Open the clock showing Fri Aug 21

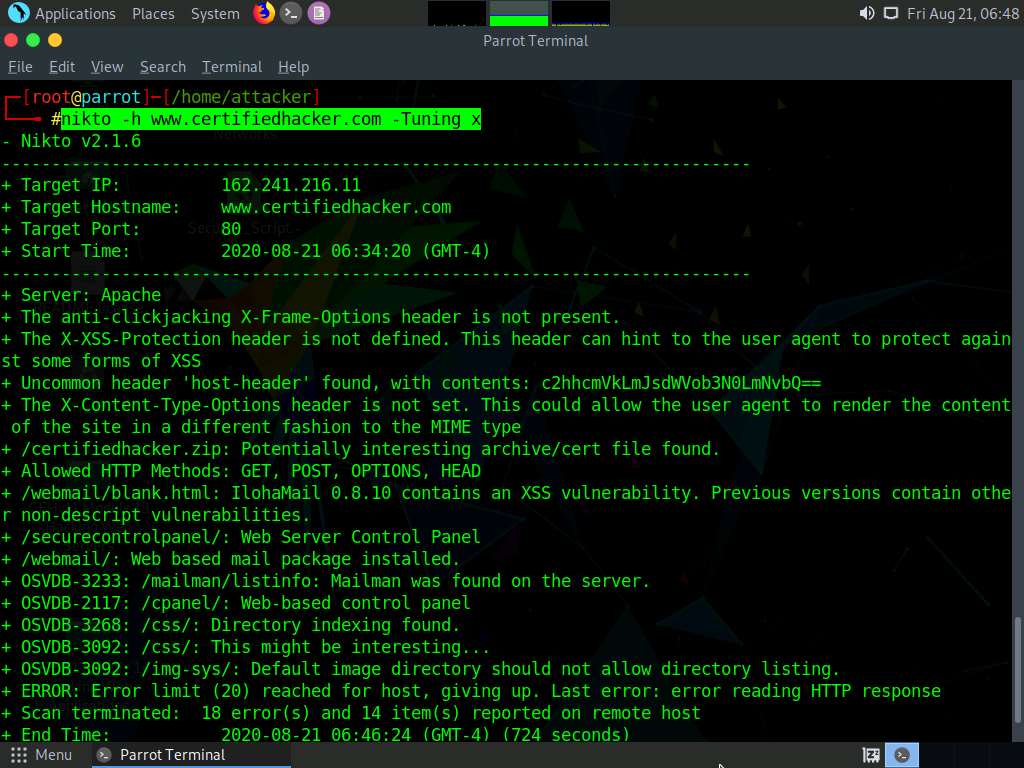pos(963,14)
